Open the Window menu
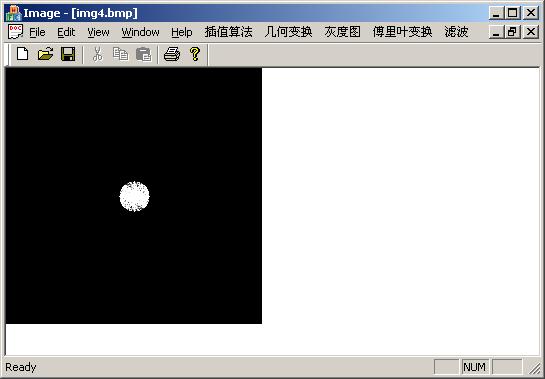Screen dimensions: 545x379 pyautogui.click(x=140, y=32)
